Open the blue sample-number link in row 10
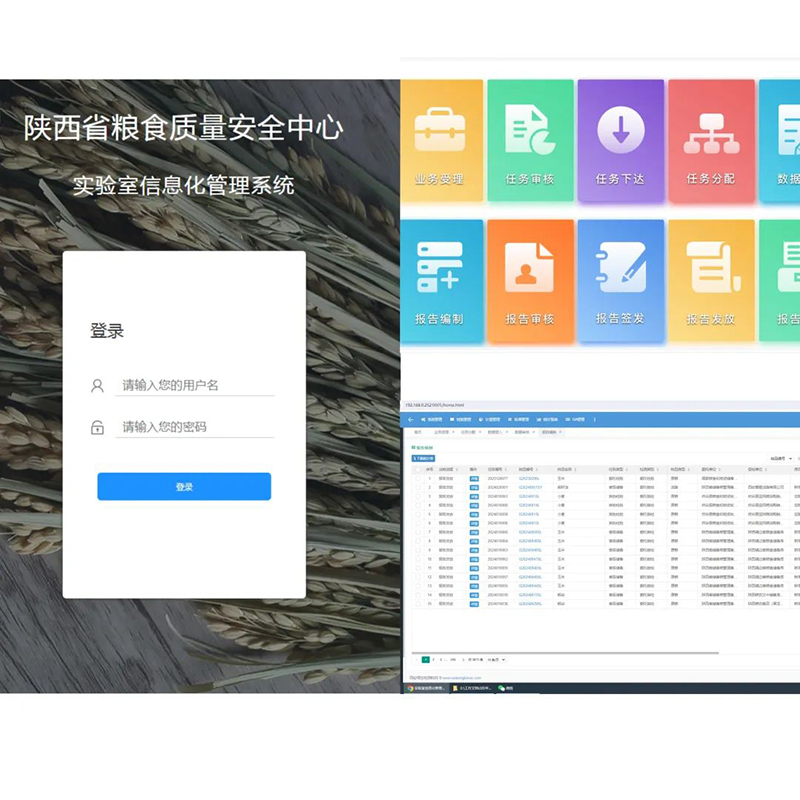Screen dimensions: 800x800 click(x=530, y=559)
